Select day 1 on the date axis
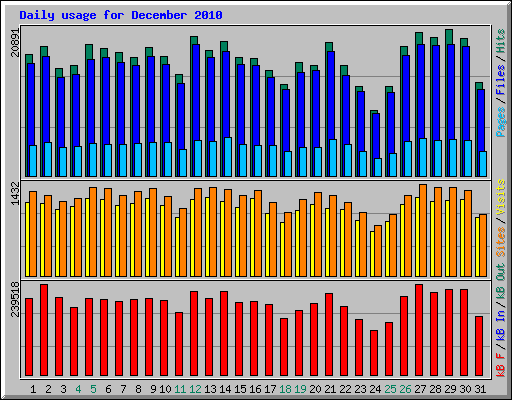 coord(33,389)
